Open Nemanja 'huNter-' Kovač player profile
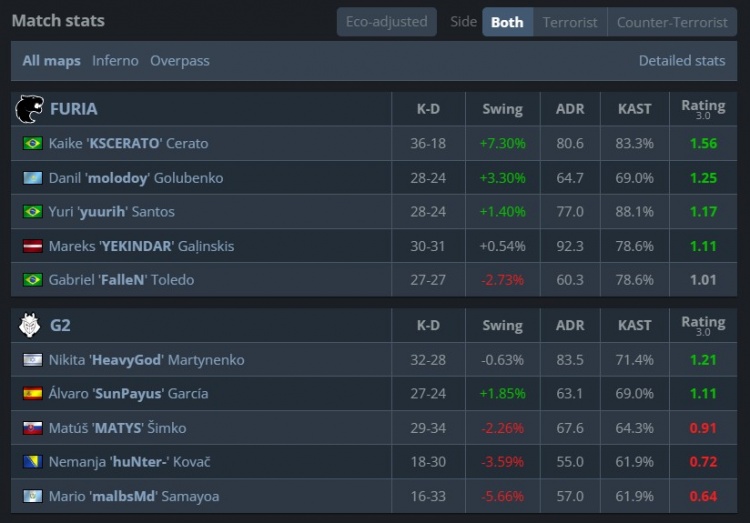750x523 pixels. point(129,462)
